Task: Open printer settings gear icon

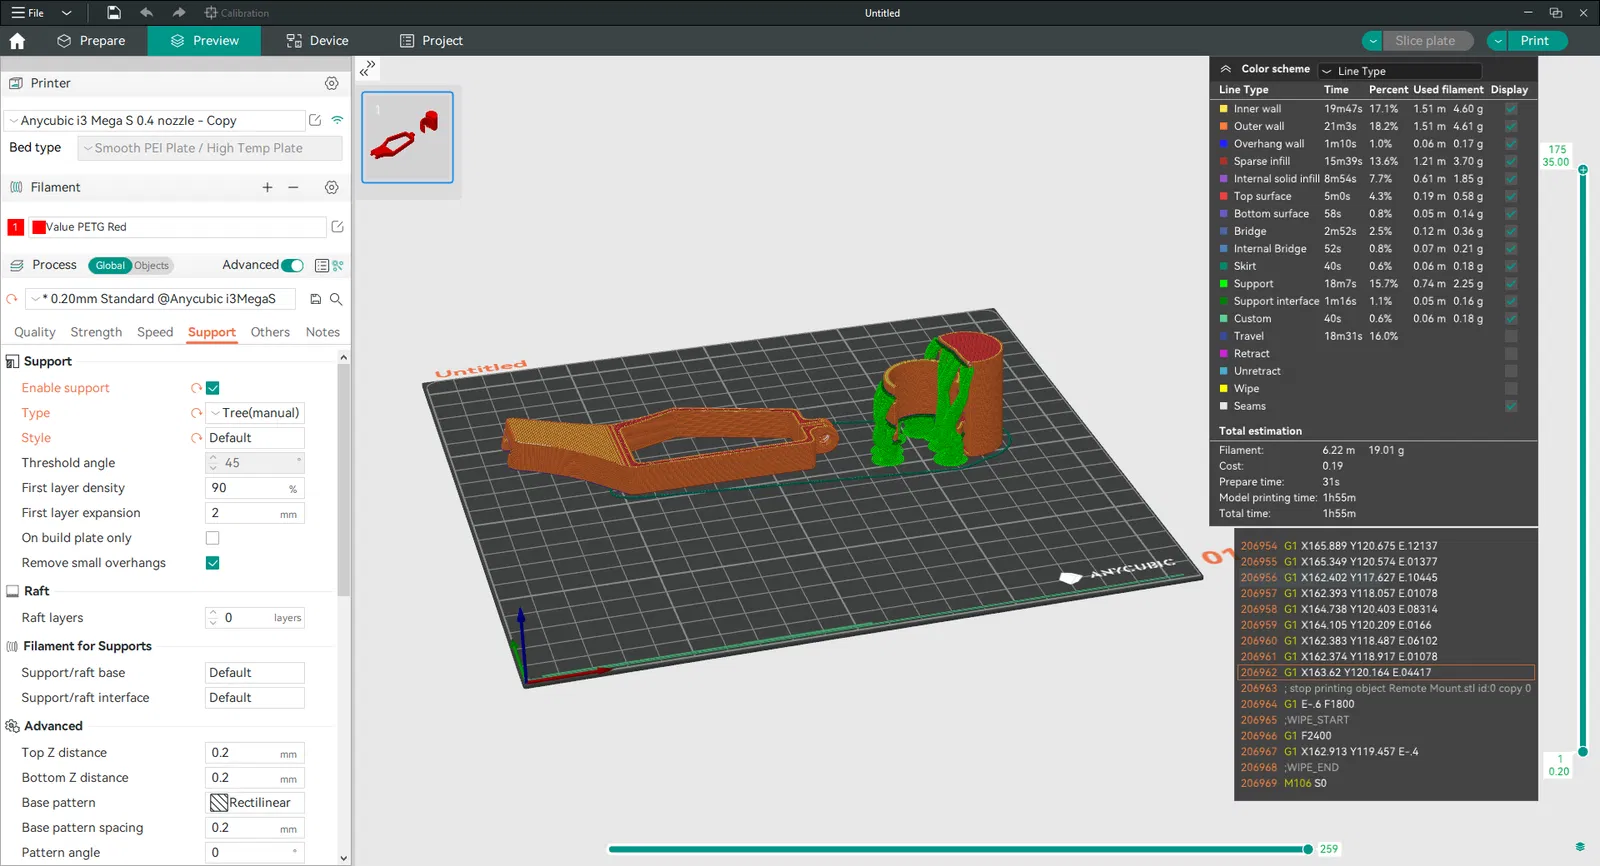Action: [331, 84]
